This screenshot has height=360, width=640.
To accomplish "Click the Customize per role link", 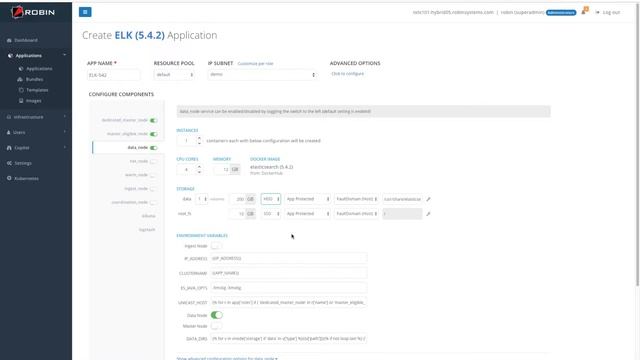I will [x=256, y=64].
